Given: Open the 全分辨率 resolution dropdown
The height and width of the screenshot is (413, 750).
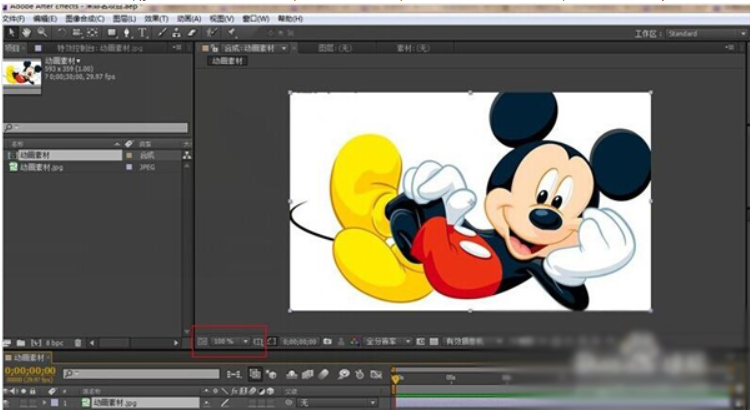Looking at the screenshot, I should [x=387, y=341].
